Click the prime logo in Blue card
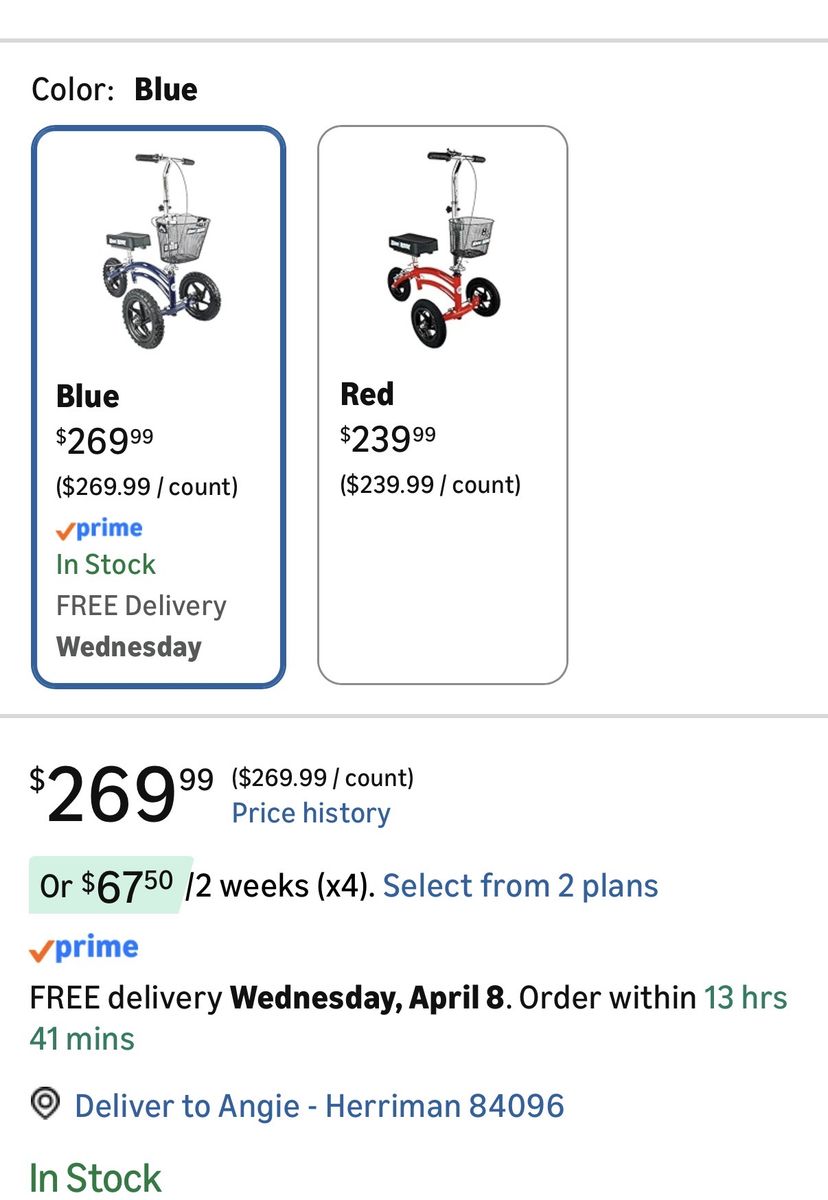The image size is (828, 1200). [99, 529]
